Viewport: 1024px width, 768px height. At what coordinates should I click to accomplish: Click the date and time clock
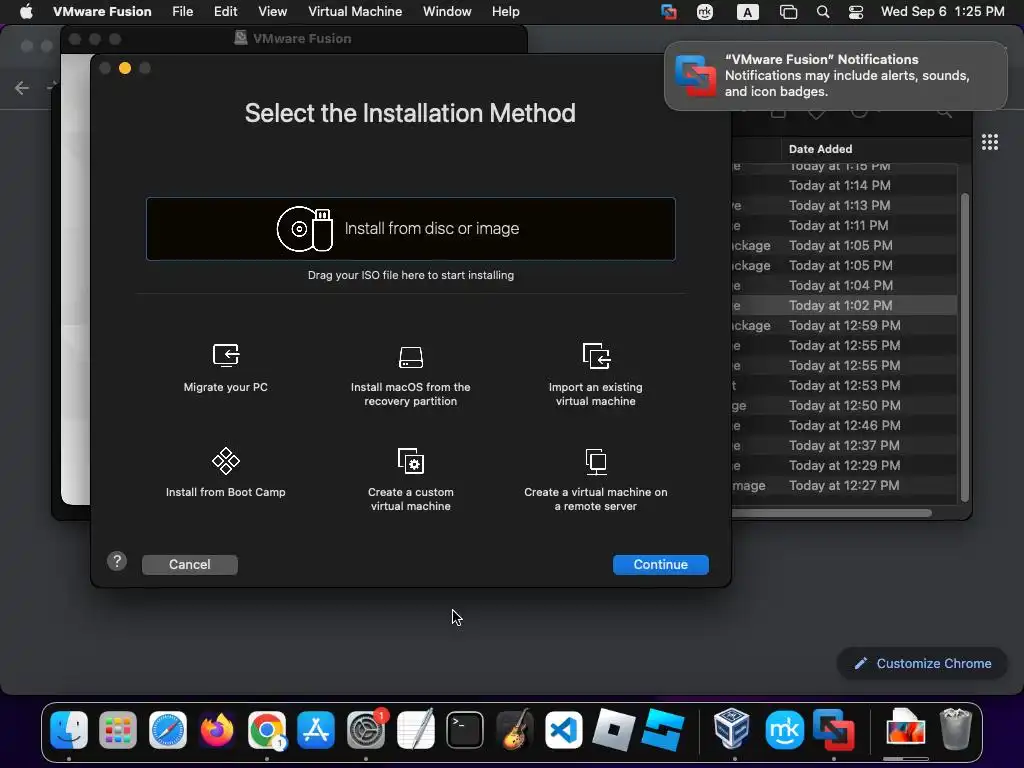pyautogui.click(x=942, y=11)
